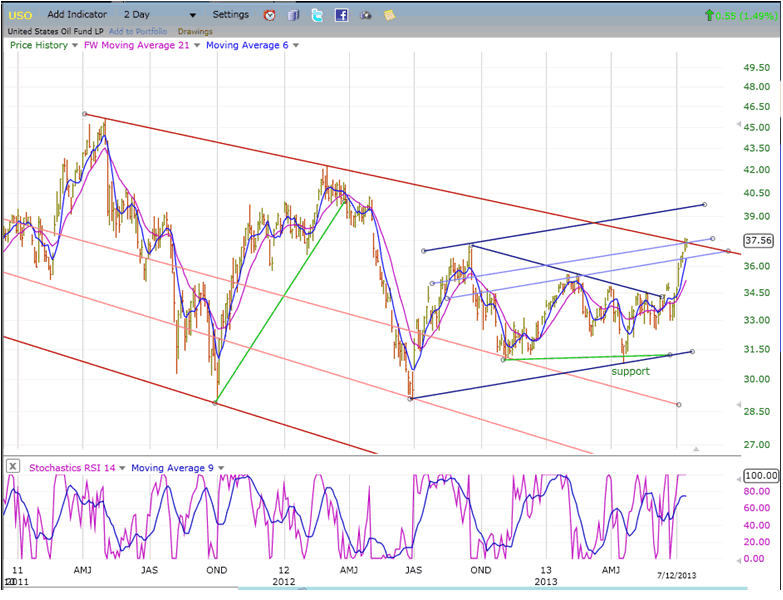Viewport: 783px width, 600px height.
Task: Expand FW Moving Average 21 options
Action: coord(198,45)
